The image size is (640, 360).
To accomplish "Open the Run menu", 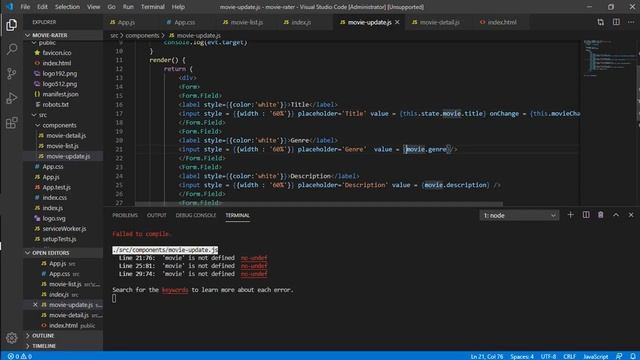I will pyautogui.click(x=128, y=7).
